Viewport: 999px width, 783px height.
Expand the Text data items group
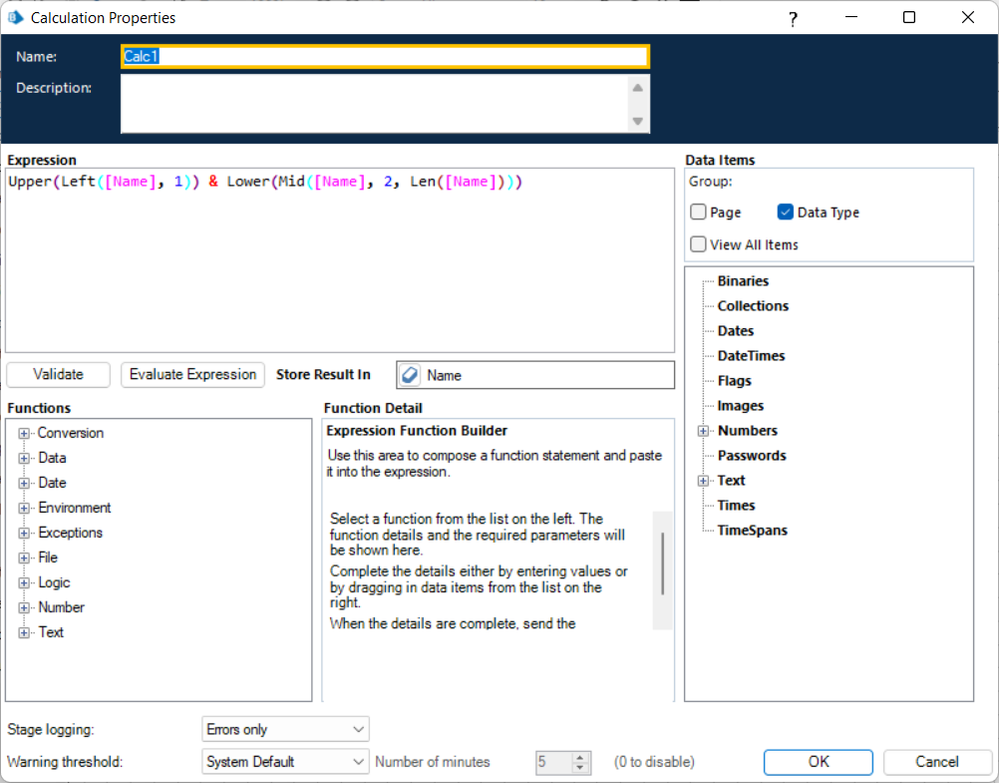(x=704, y=481)
